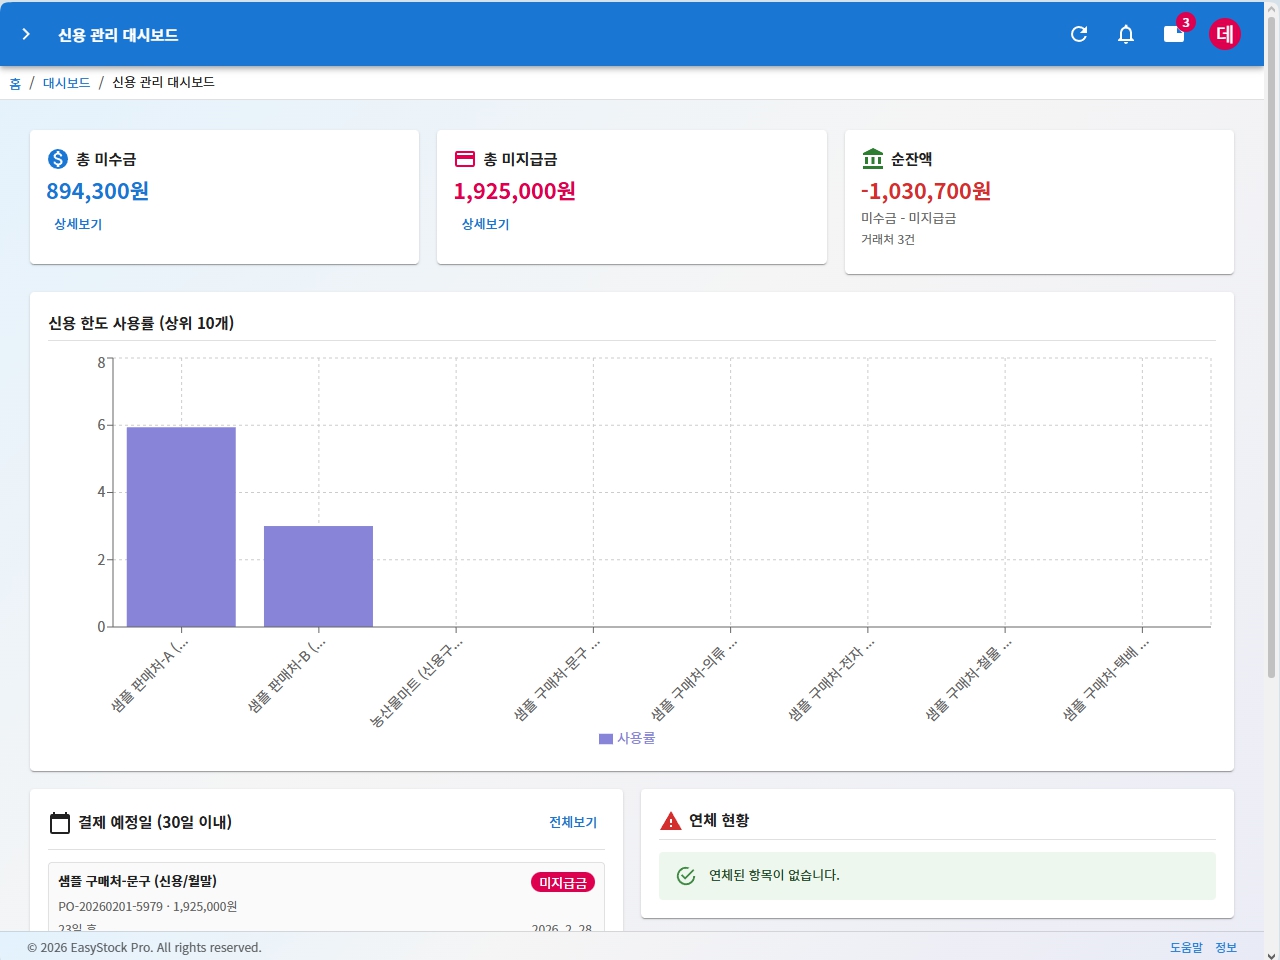Click the card icon beside 총 미지급금
Screen dimensions: 1280x960
465,159
